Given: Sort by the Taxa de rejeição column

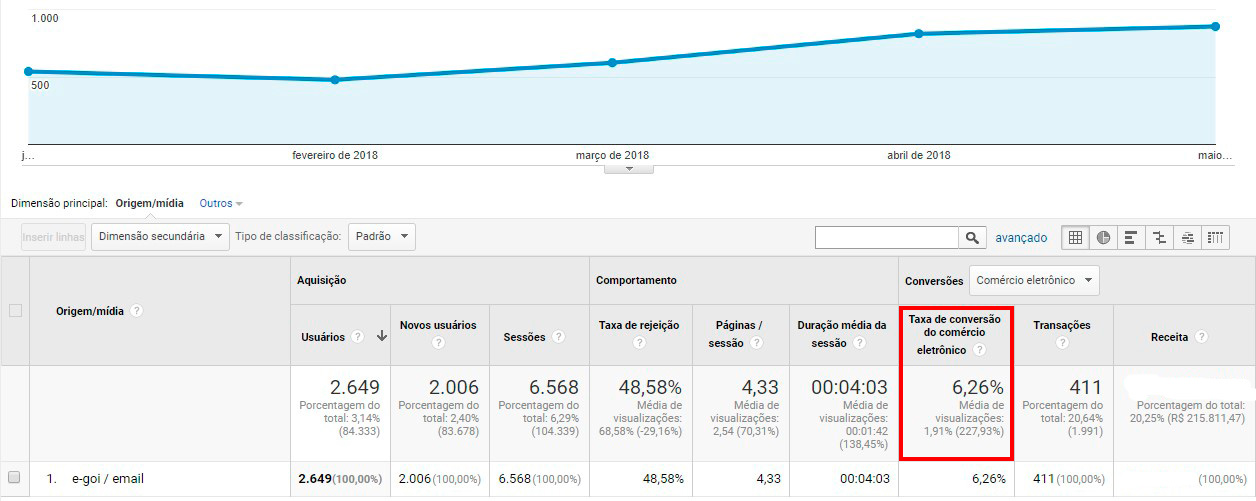Looking at the screenshot, I should (x=638, y=325).
